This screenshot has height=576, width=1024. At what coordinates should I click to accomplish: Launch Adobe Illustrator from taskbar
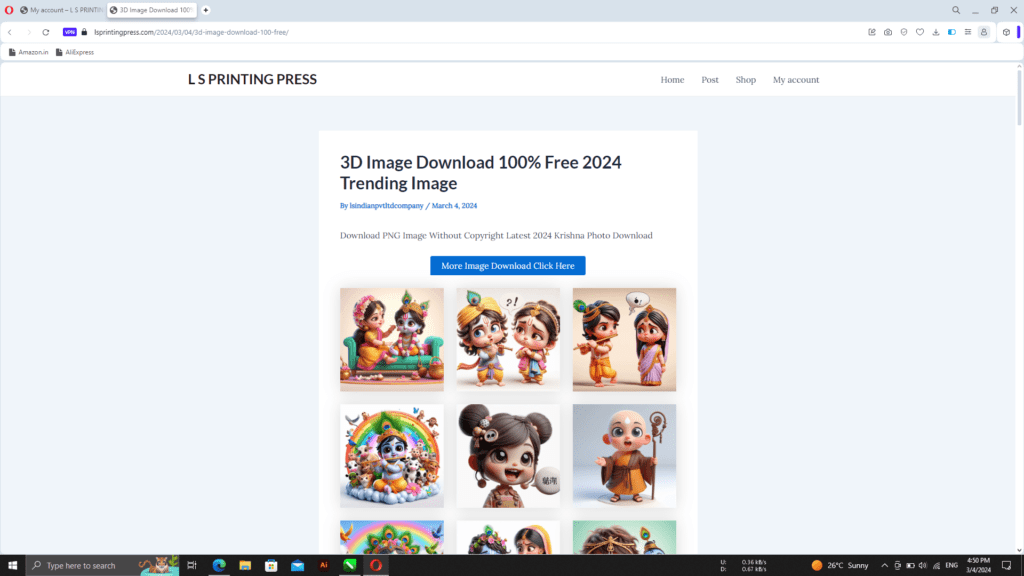click(x=323, y=566)
